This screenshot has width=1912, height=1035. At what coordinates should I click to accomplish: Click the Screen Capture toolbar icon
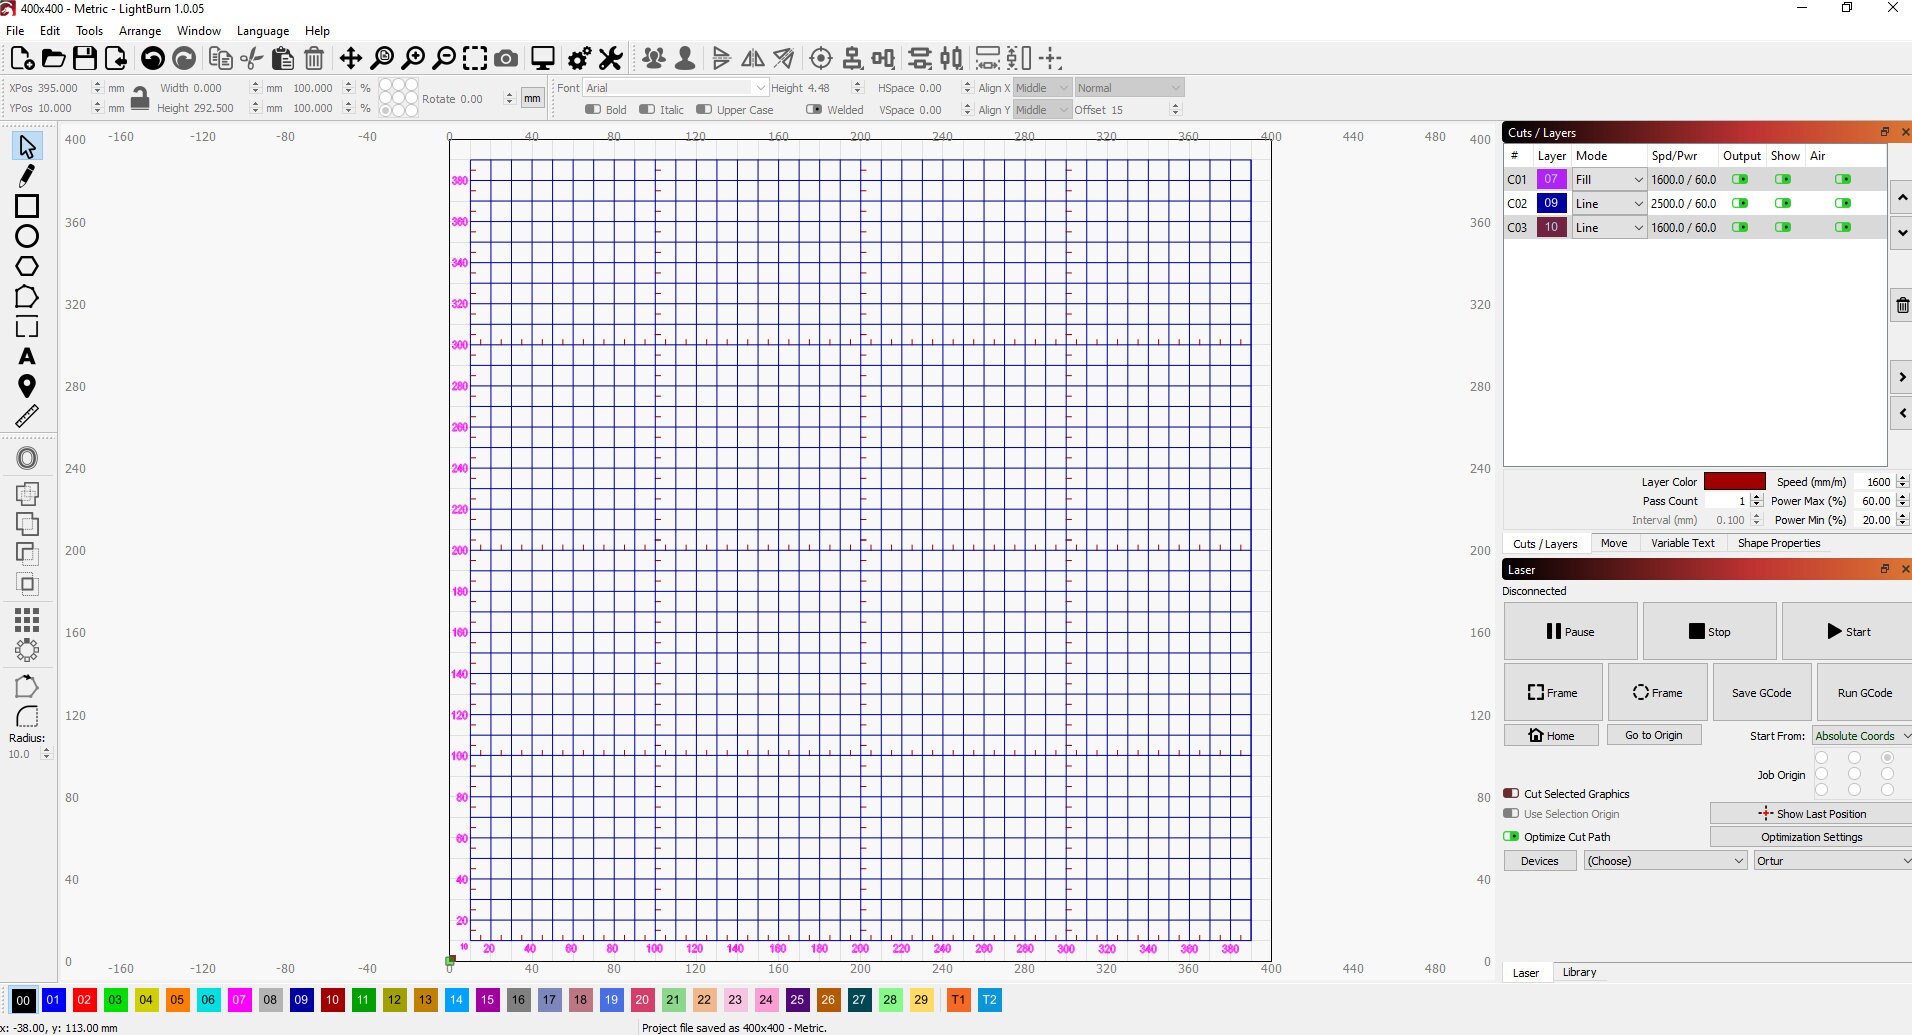[x=507, y=59]
